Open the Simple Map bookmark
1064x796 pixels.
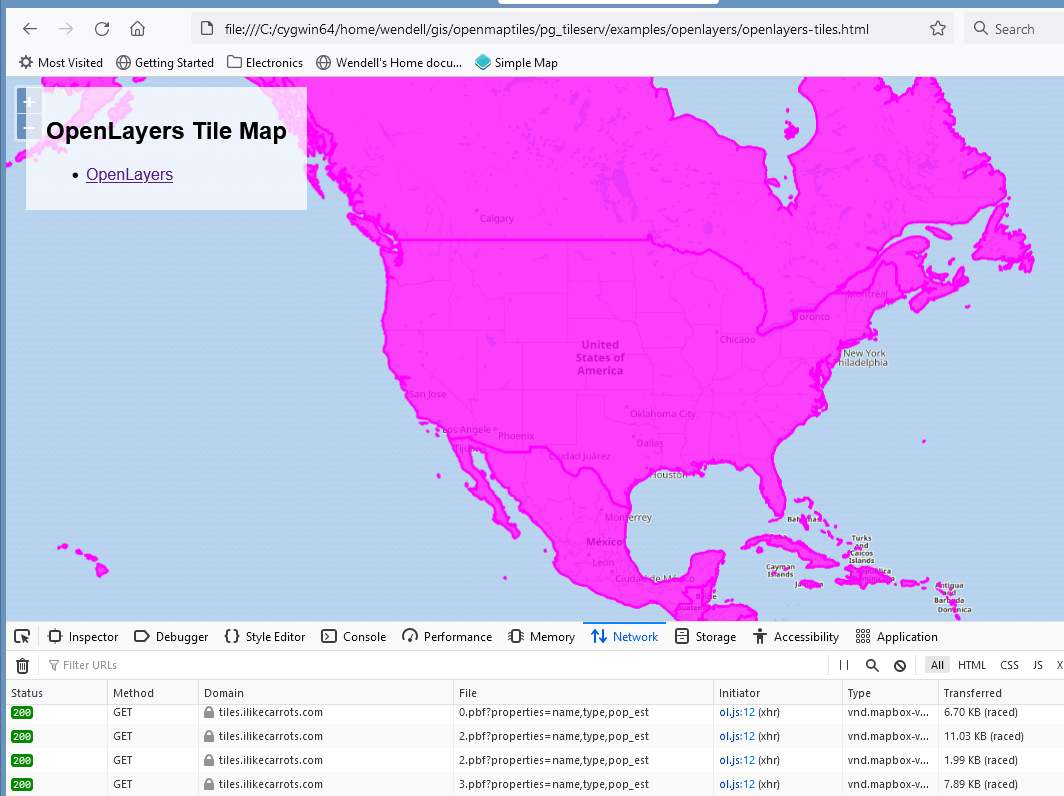(516, 62)
